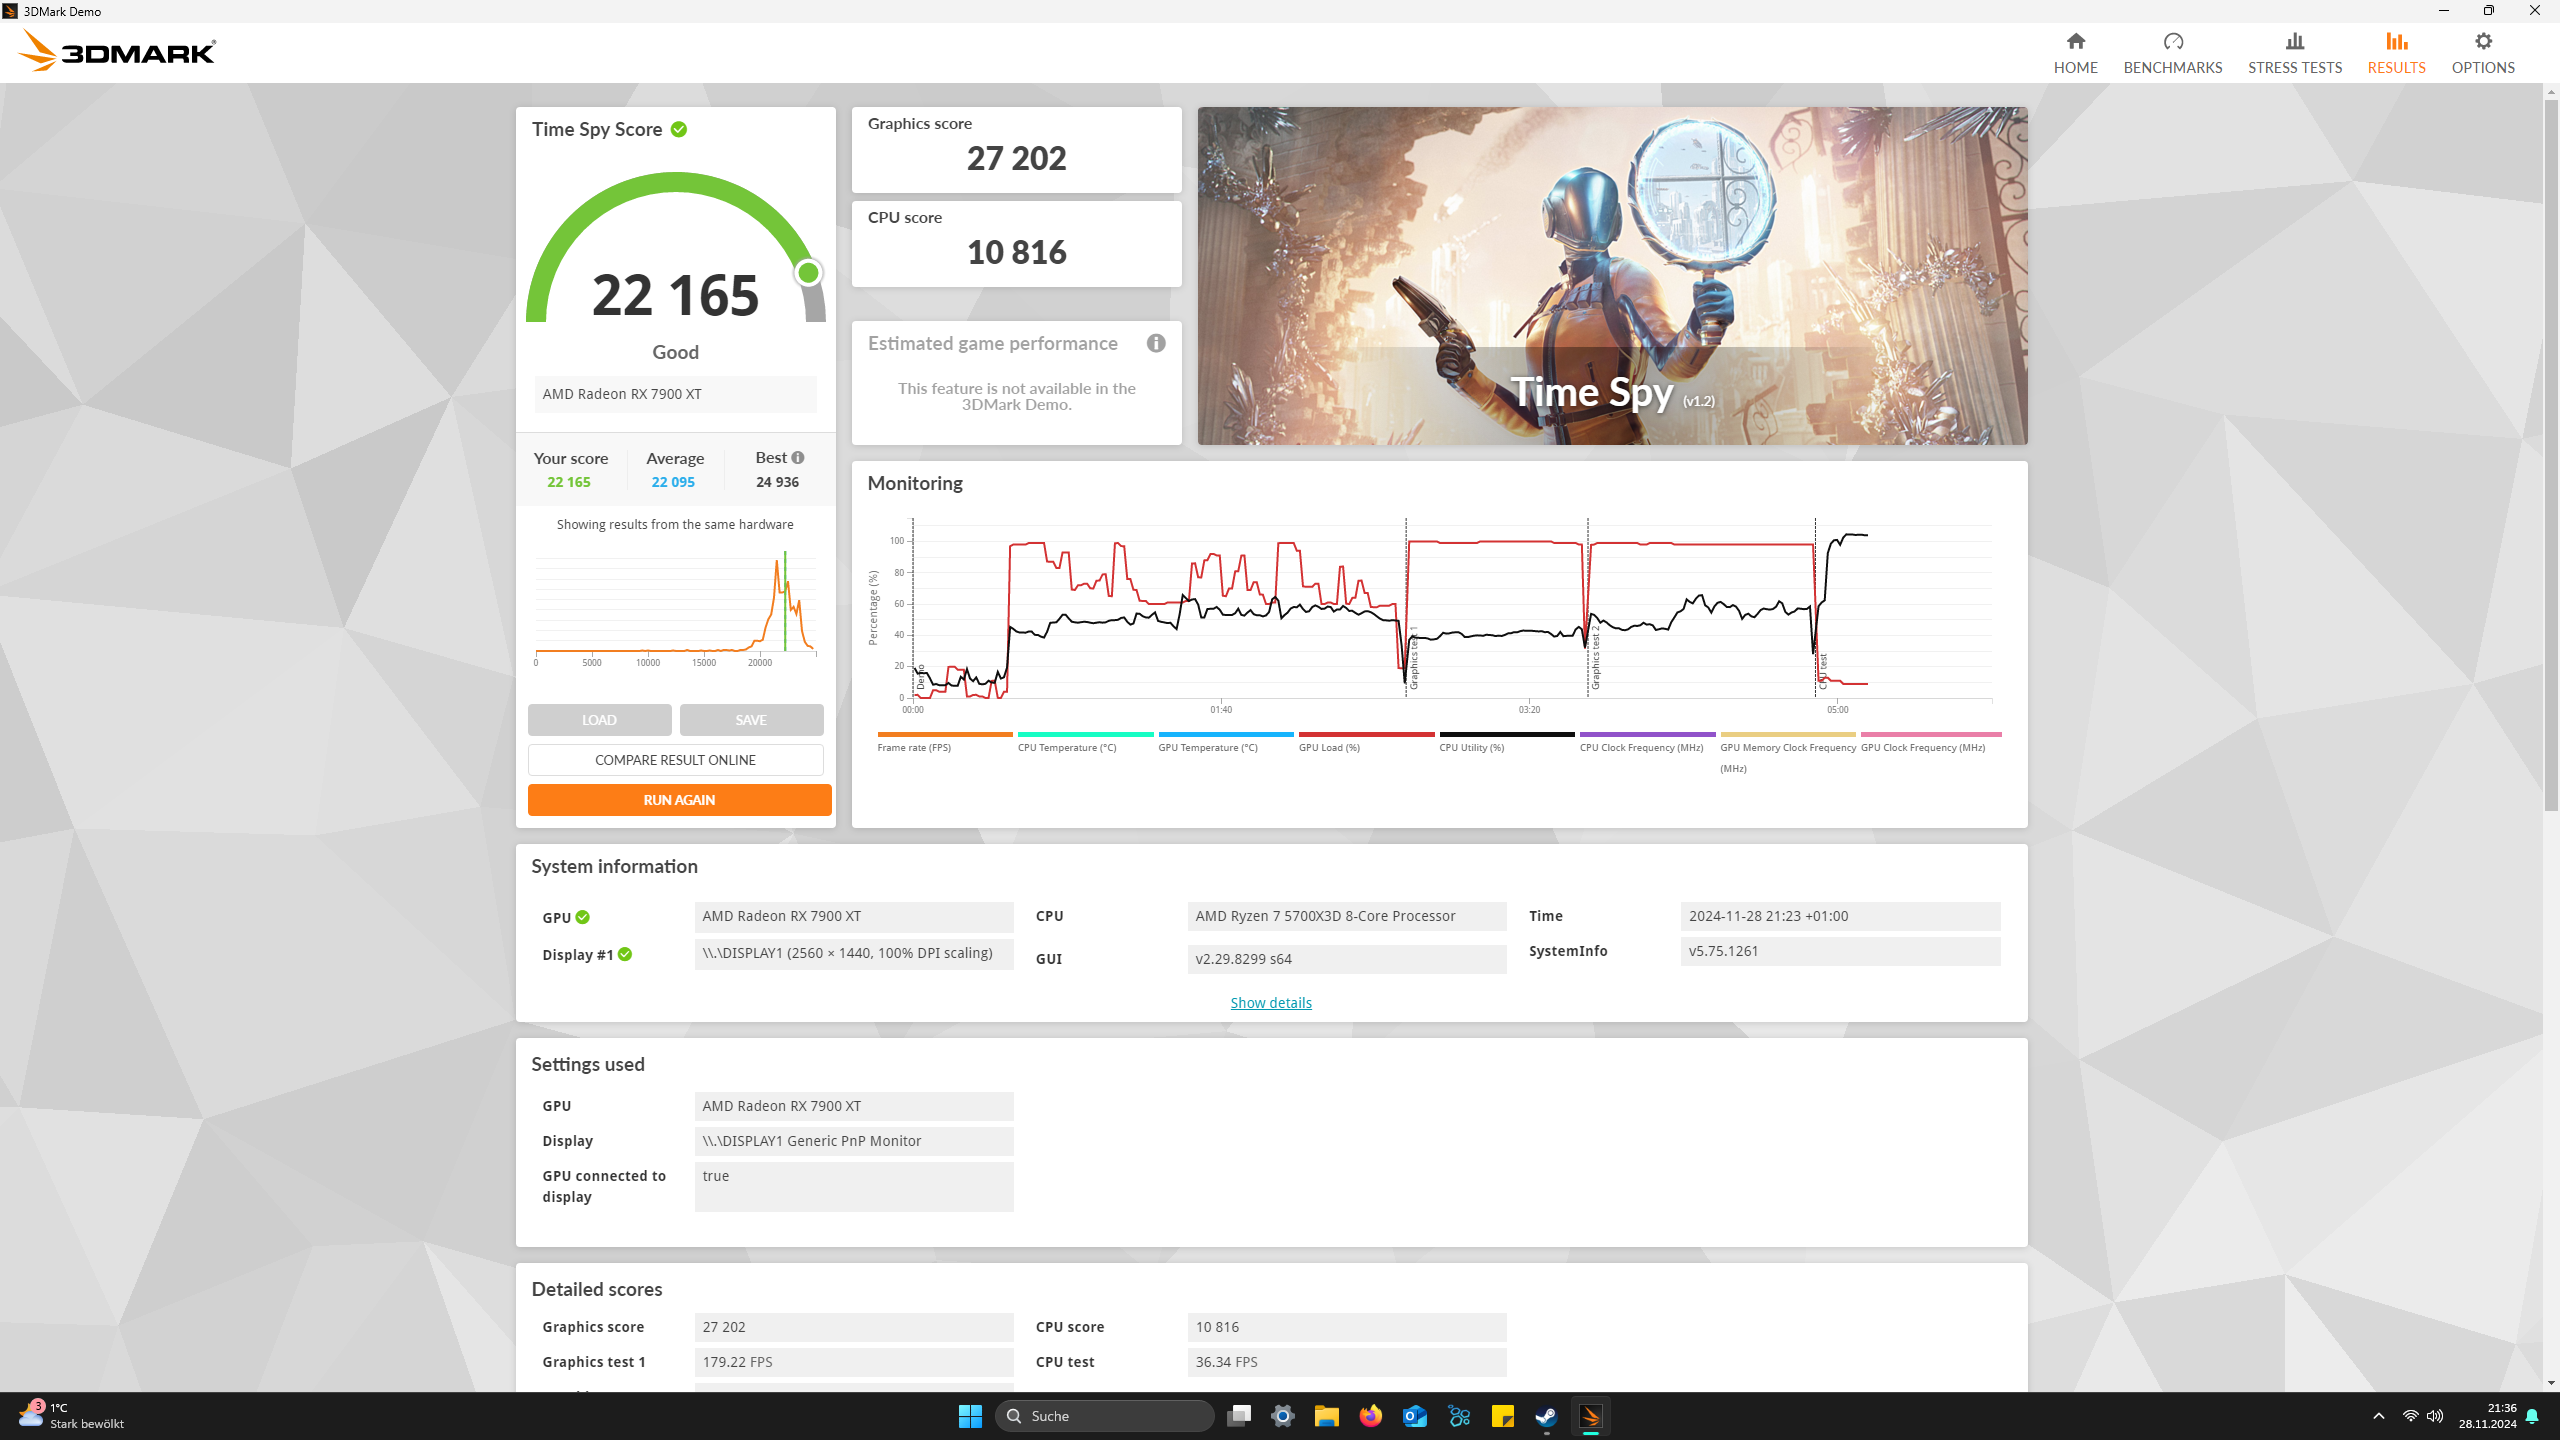
Task: Toggle the Frame rate (FPS) legend item
Action: (914, 747)
